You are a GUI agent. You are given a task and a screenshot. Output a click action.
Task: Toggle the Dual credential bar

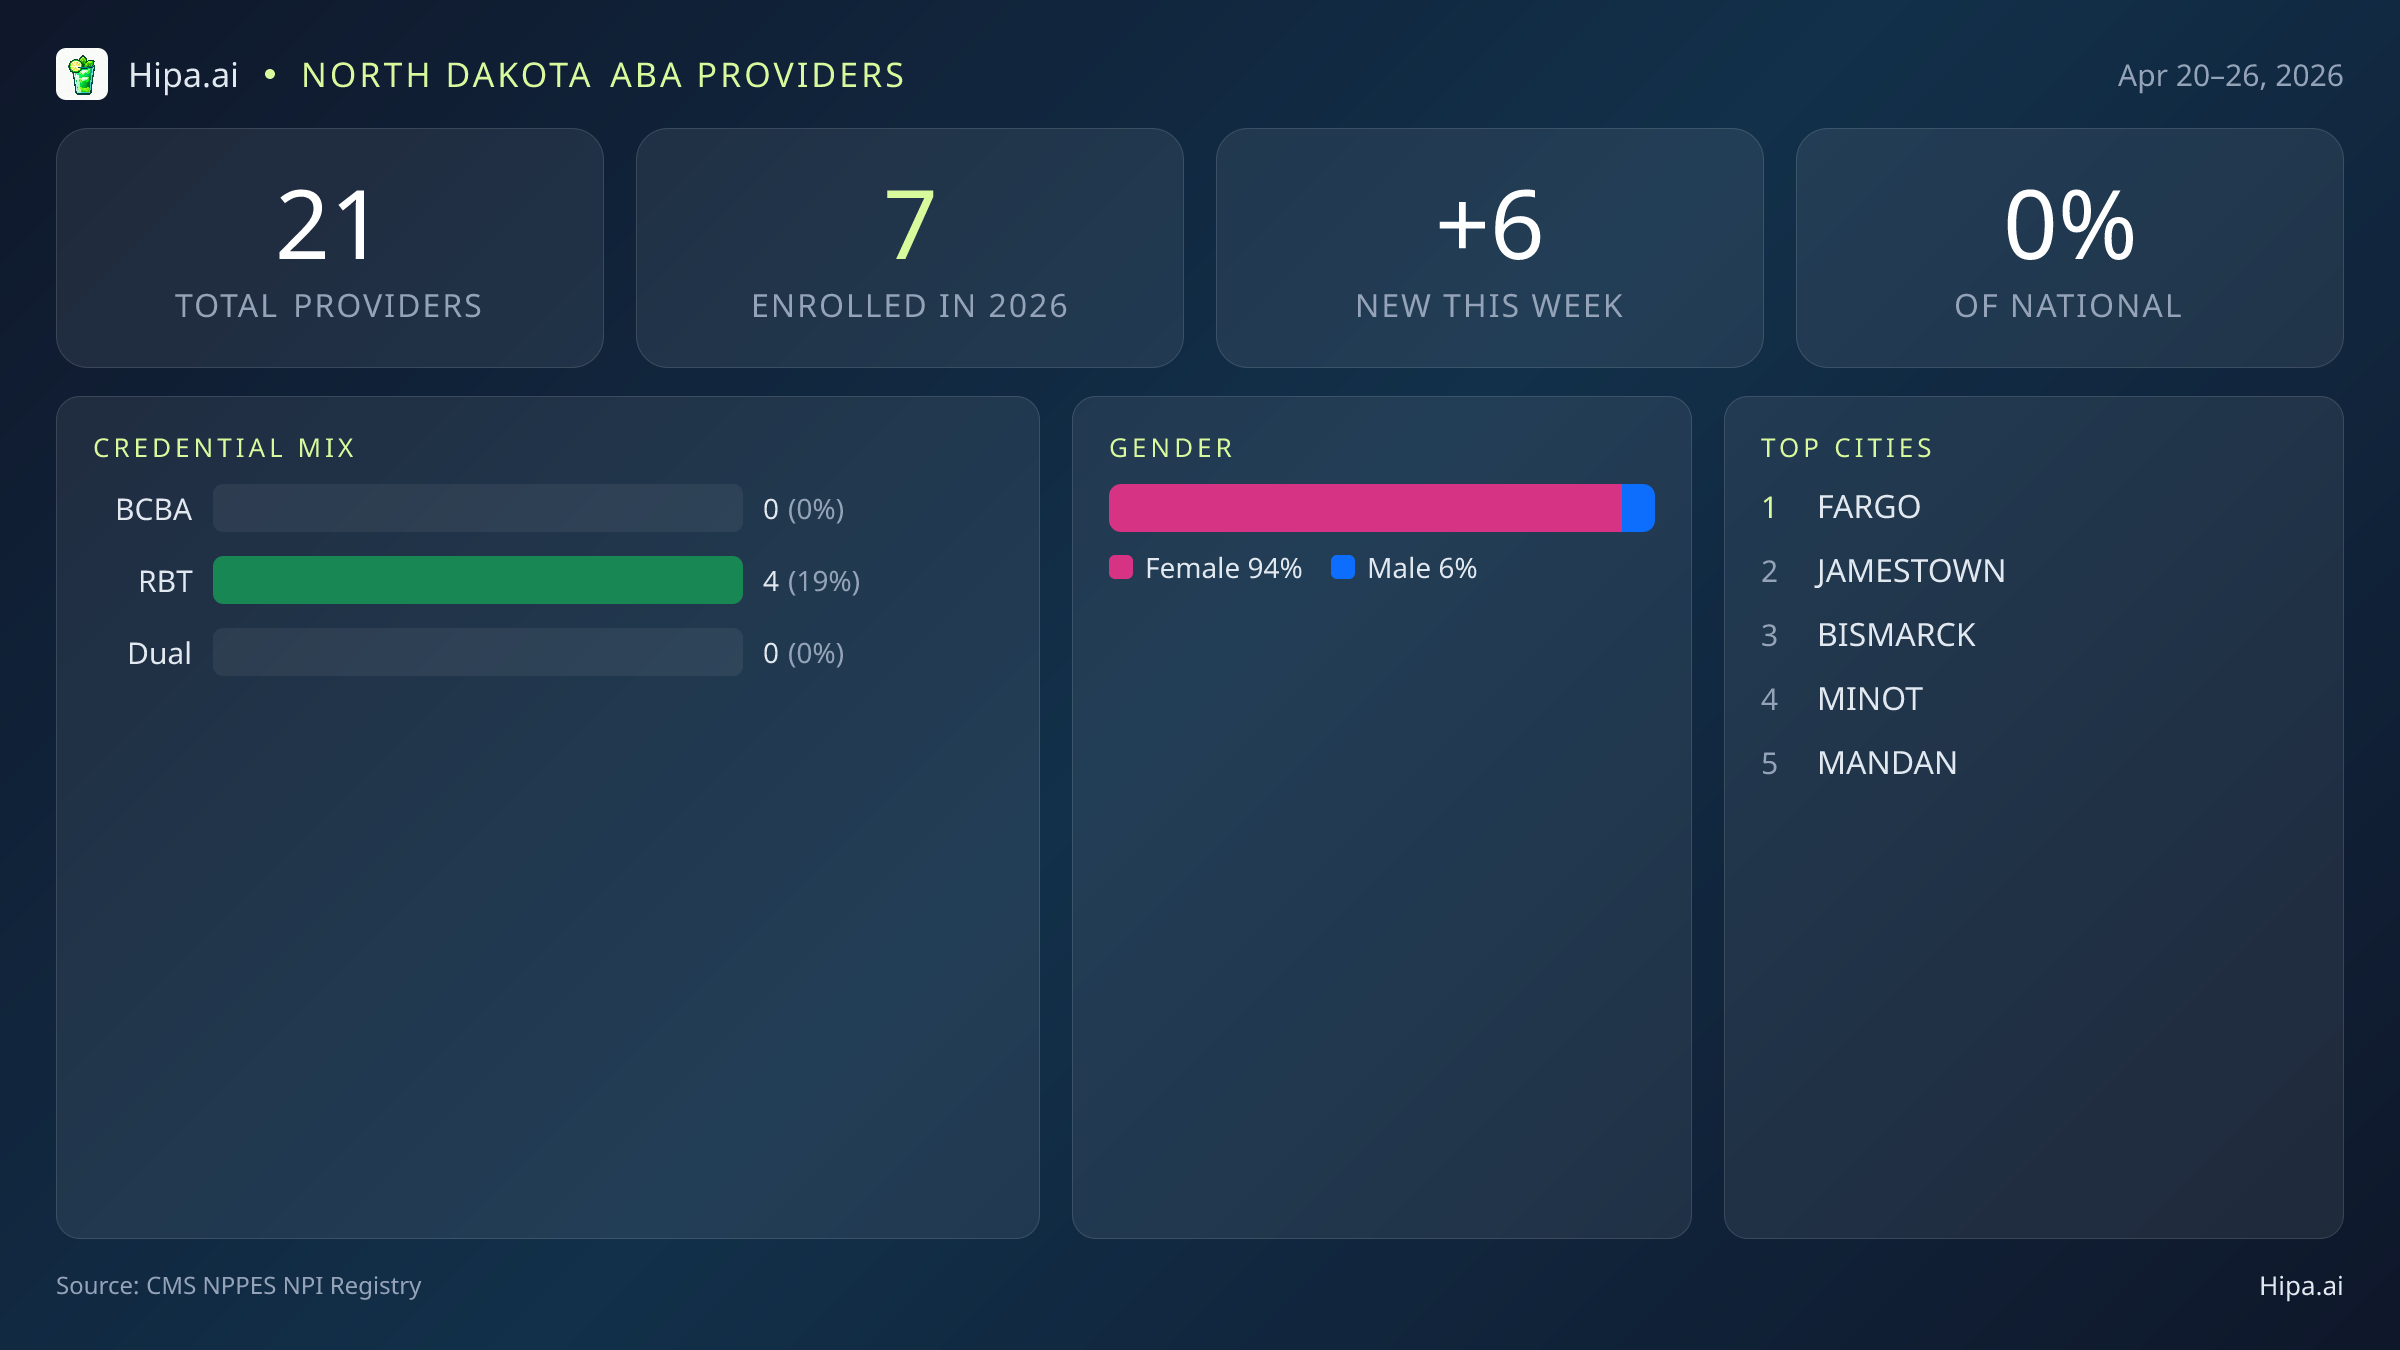[477, 652]
